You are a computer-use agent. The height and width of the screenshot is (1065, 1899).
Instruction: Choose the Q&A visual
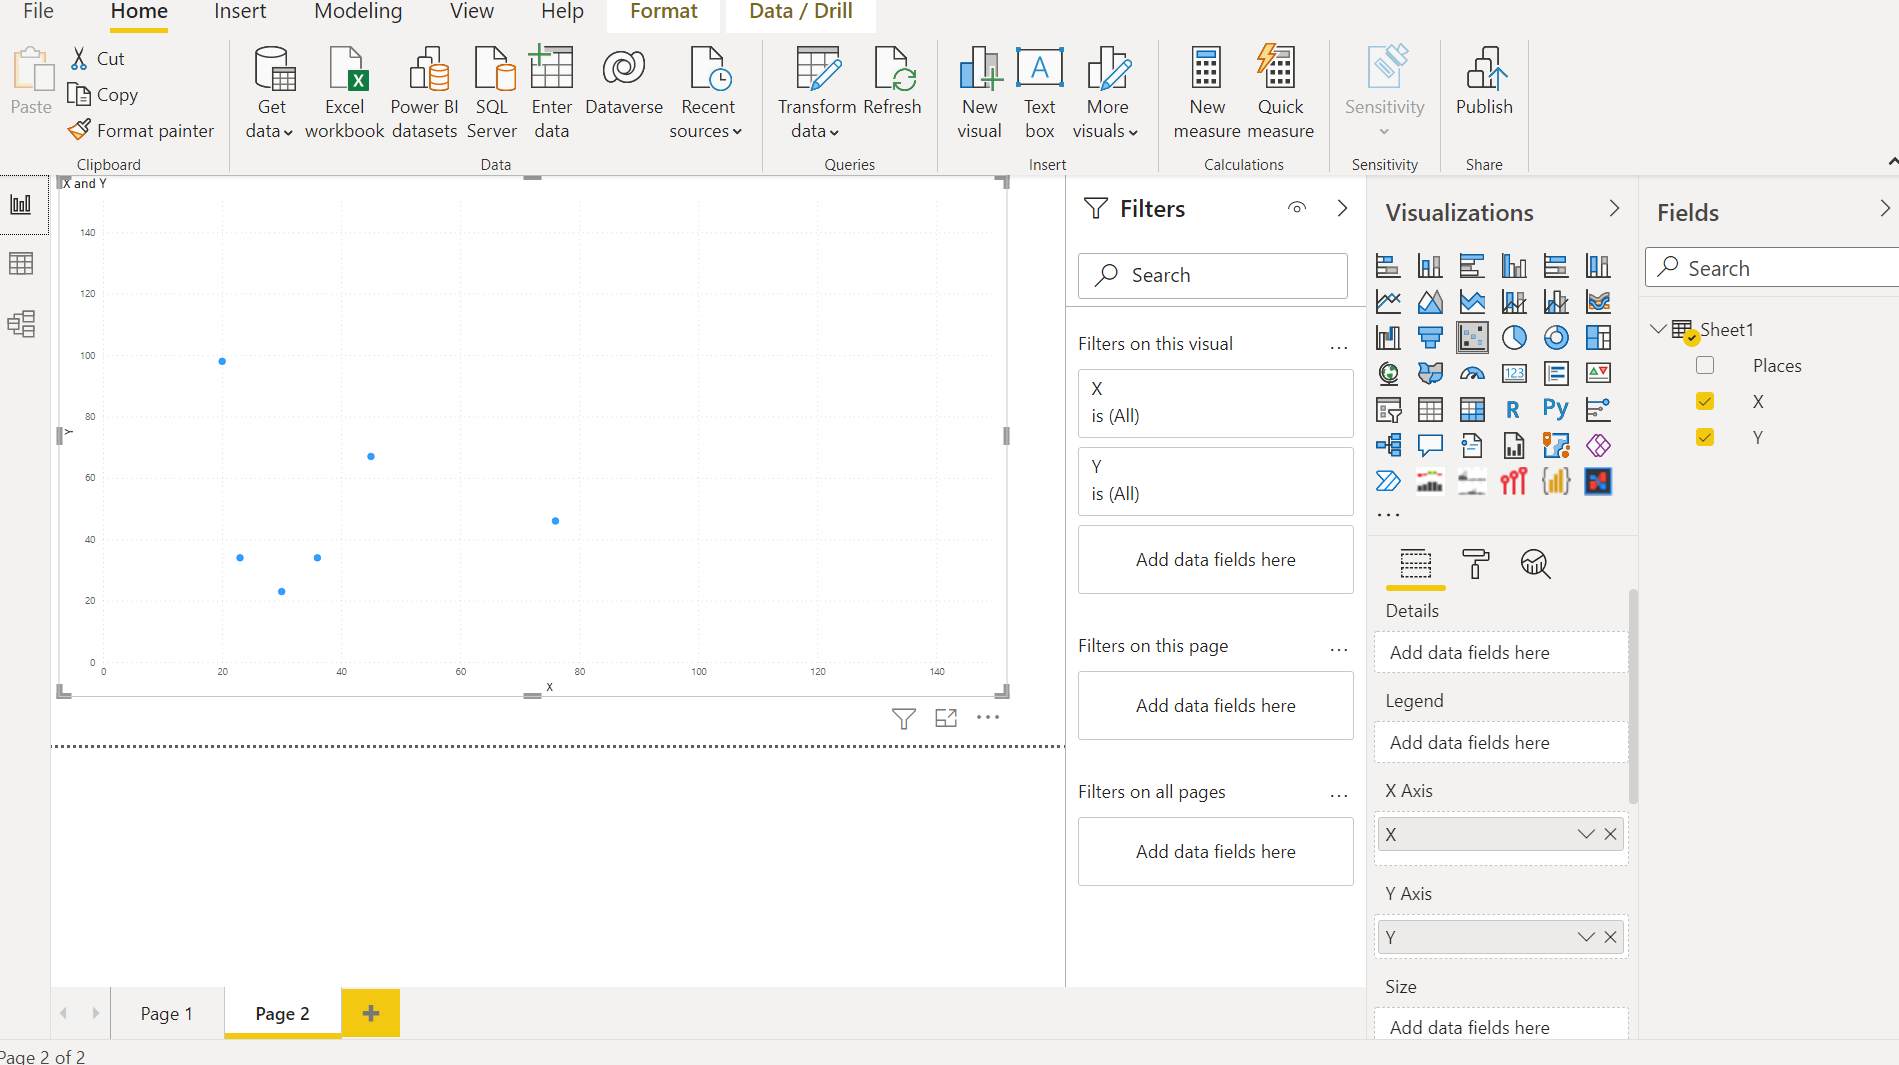click(1430, 446)
